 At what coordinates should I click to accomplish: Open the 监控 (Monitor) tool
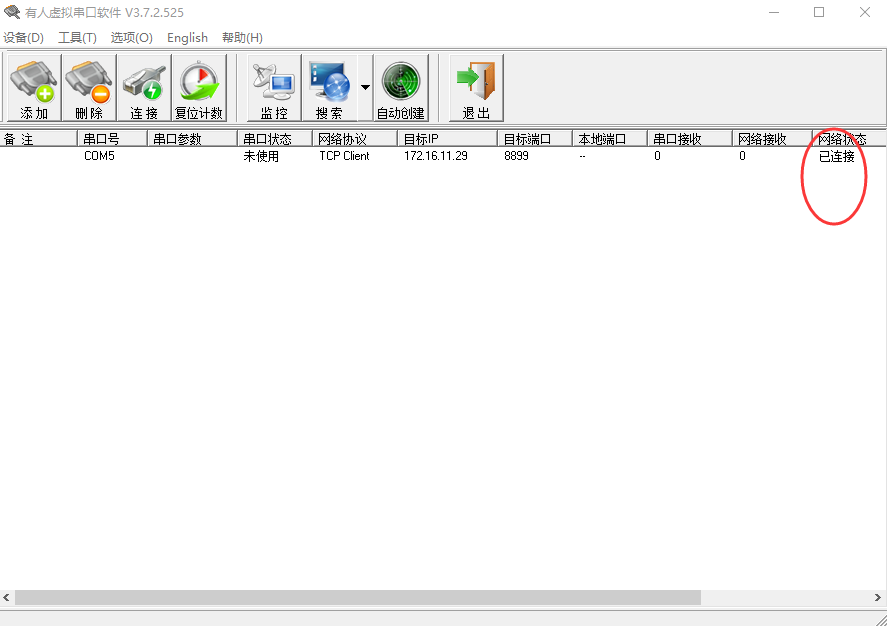pyautogui.click(x=274, y=88)
